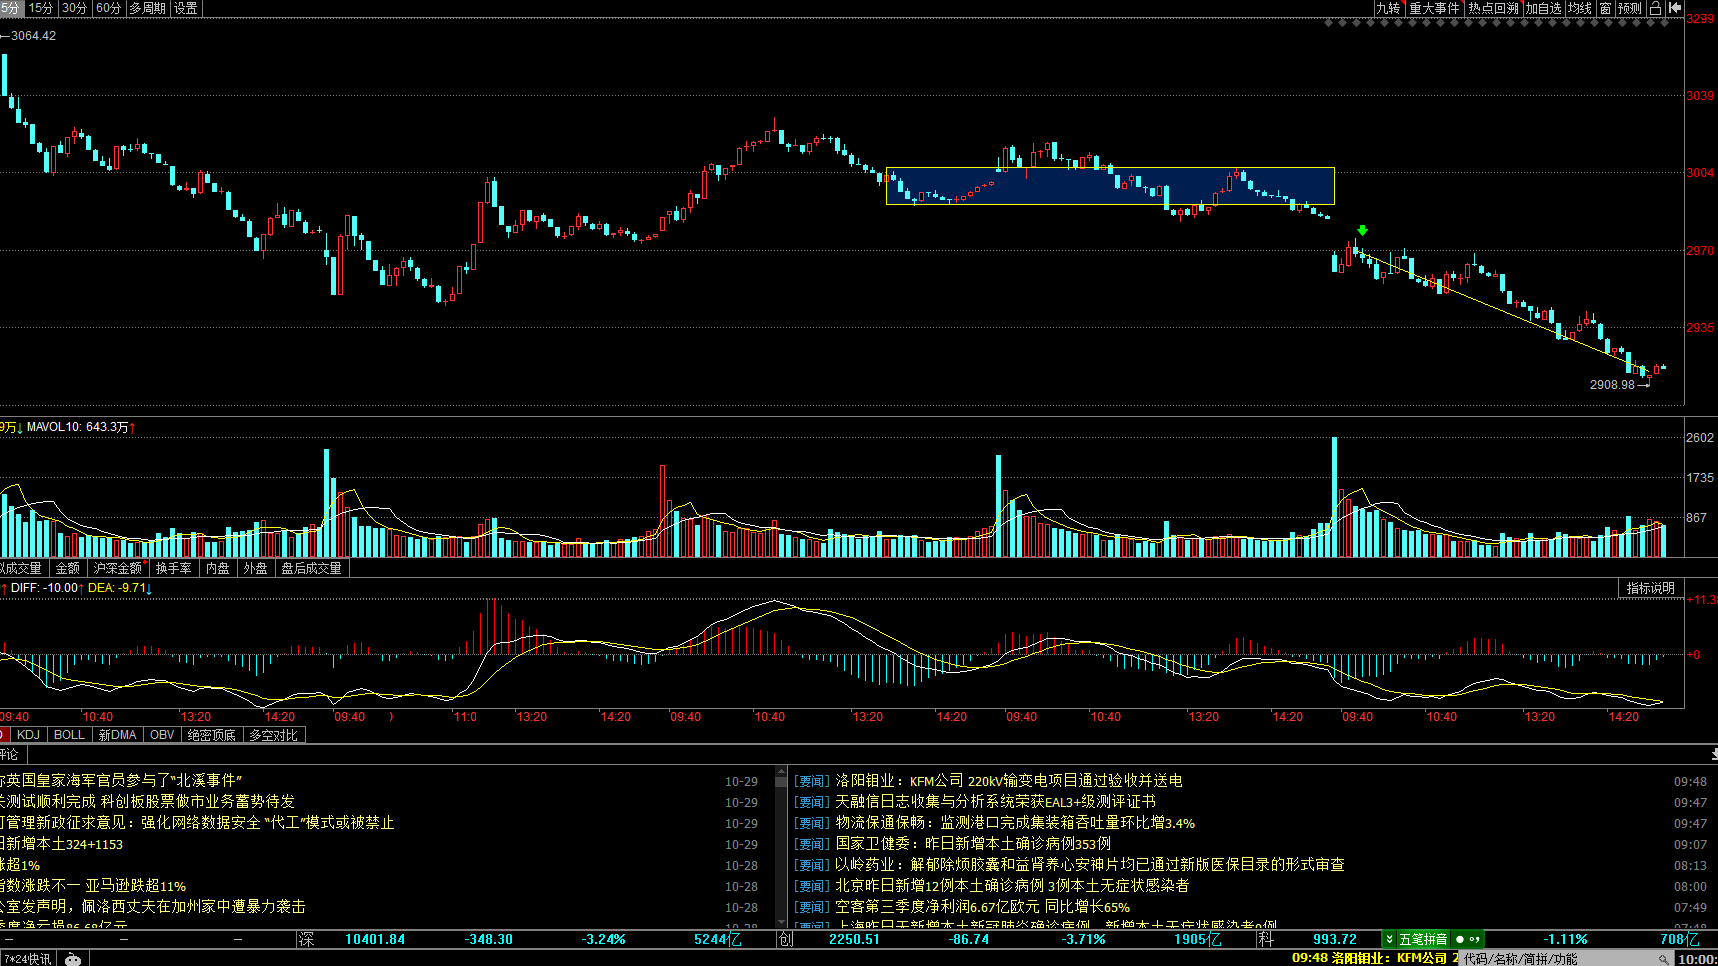Click DIFF: -10.00 MACD value
Viewport: 1718px width, 966px height.
click(x=44, y=588)
